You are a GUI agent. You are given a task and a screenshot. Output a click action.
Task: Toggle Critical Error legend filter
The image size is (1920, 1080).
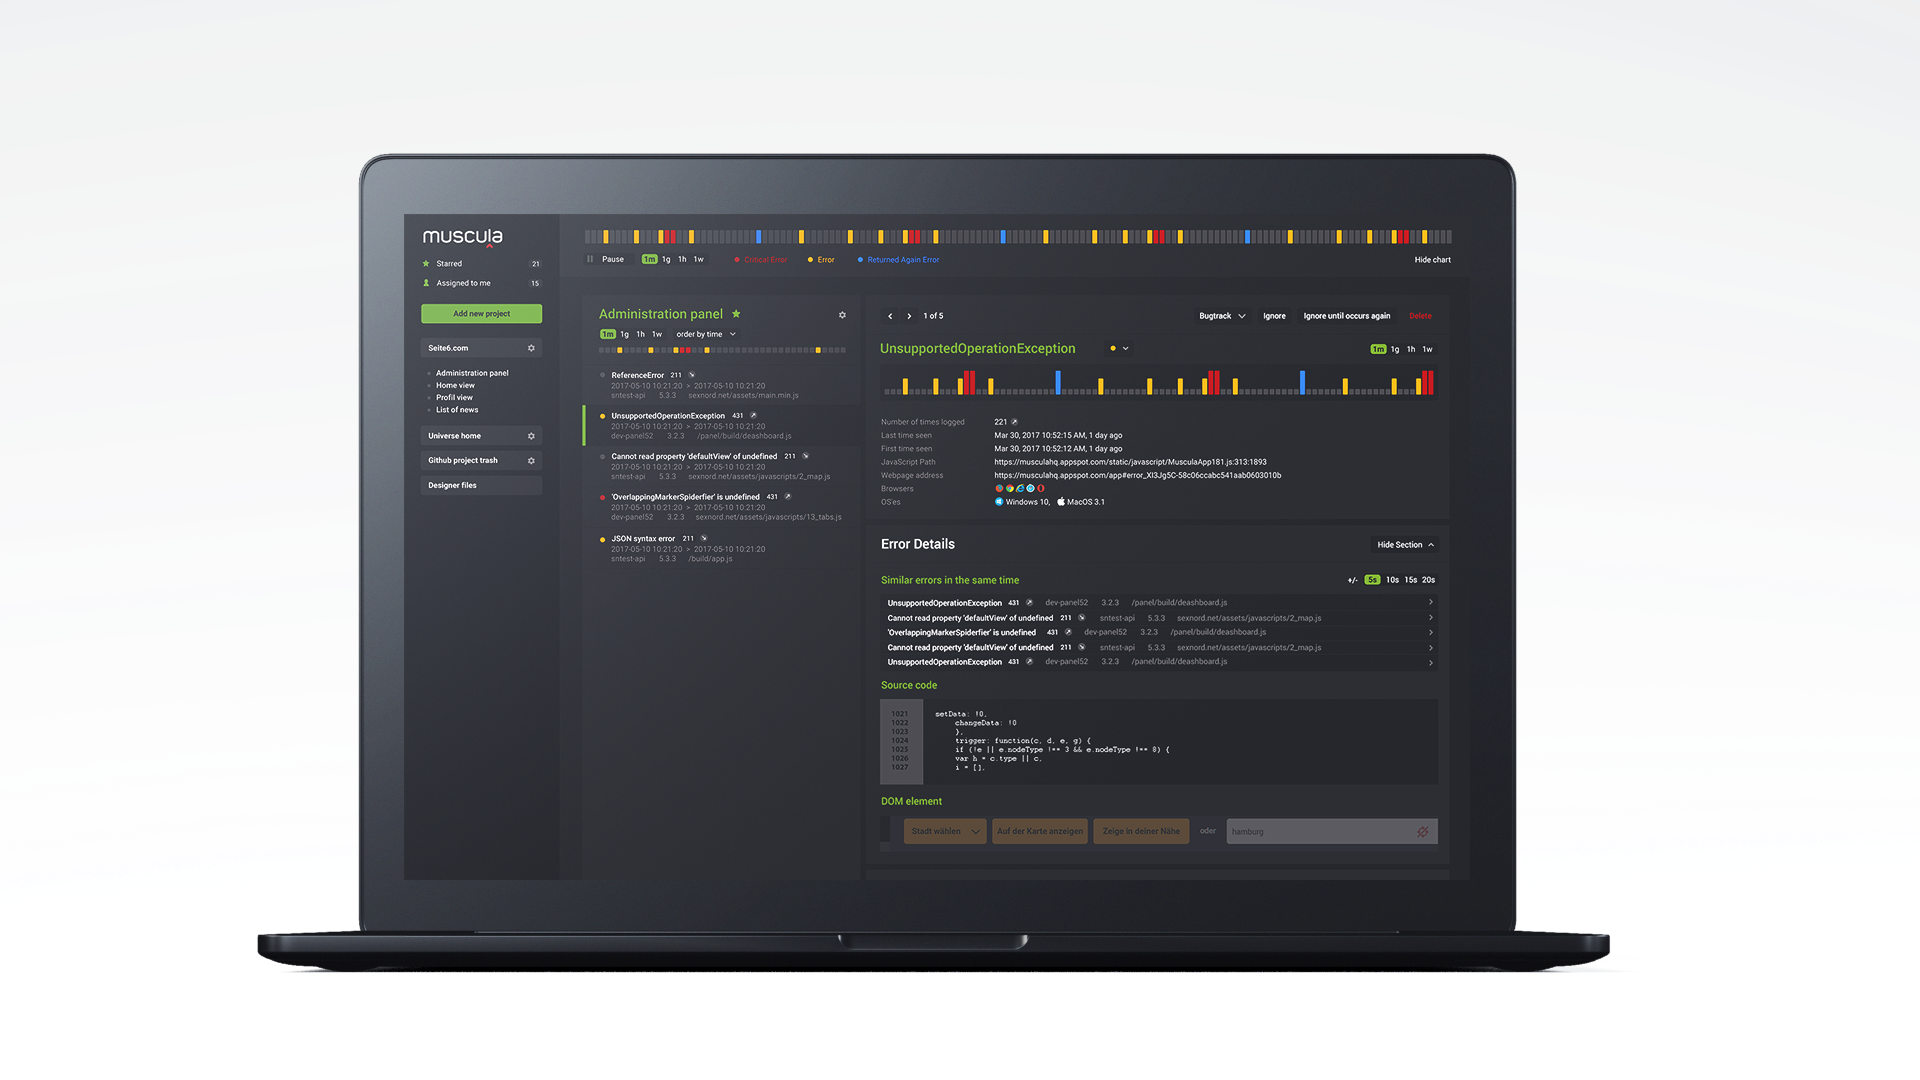click(761, 260)
